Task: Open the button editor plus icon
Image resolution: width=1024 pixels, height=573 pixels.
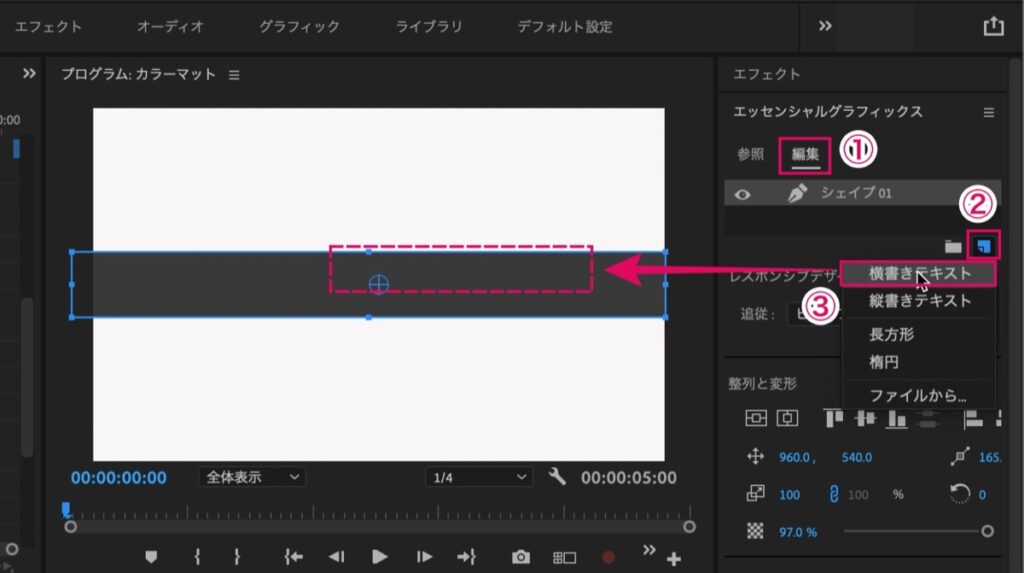Action: pyautogui.click(x=674, y=559)
